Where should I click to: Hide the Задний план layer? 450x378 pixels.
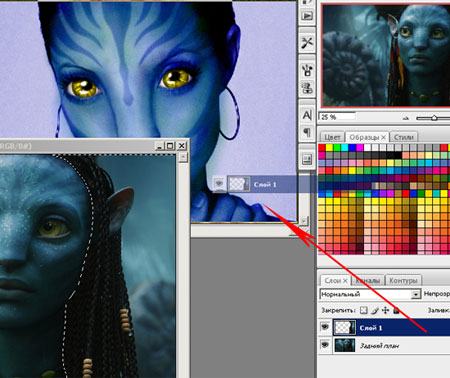point(325,345)
